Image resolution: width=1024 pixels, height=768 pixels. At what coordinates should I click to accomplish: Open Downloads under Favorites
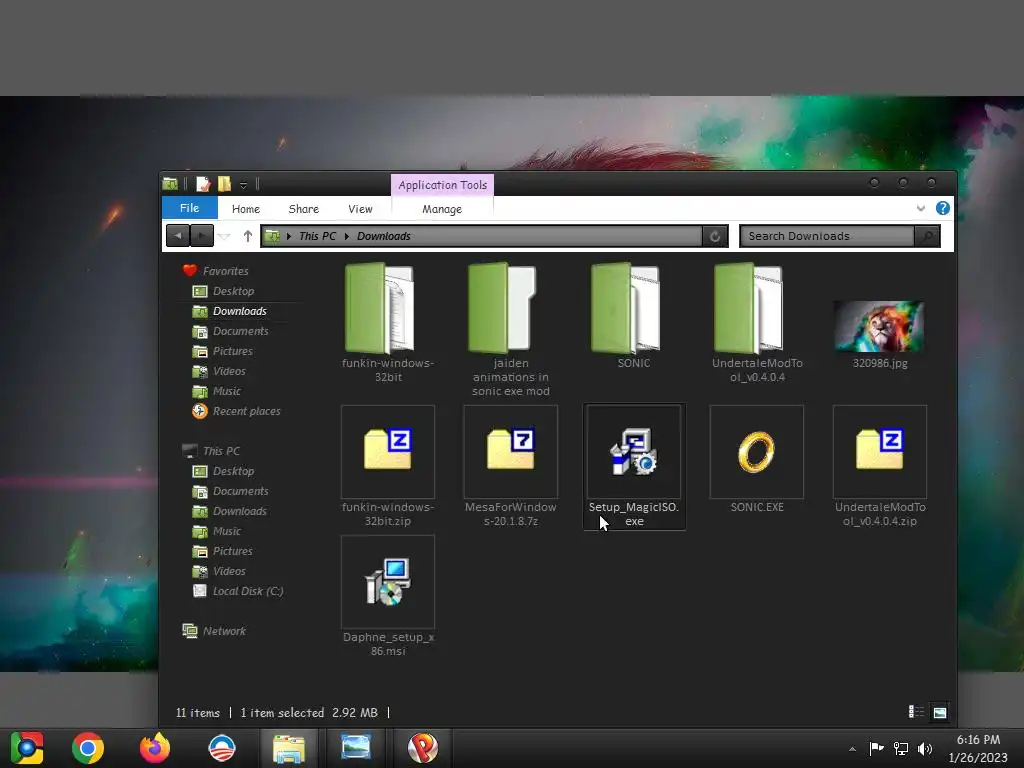(x=240, y=311)
